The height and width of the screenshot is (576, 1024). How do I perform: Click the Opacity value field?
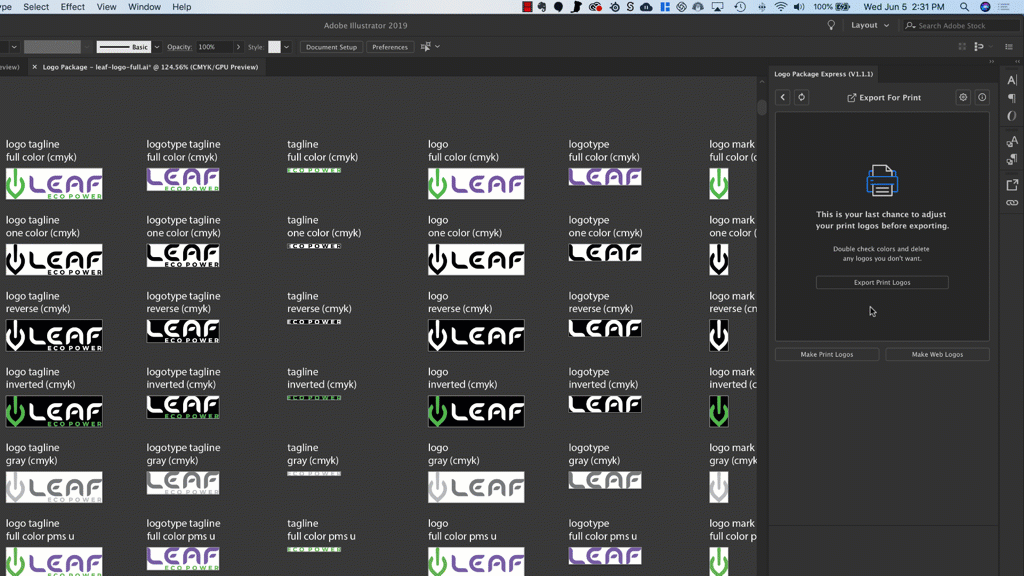[x=214, y=47]
